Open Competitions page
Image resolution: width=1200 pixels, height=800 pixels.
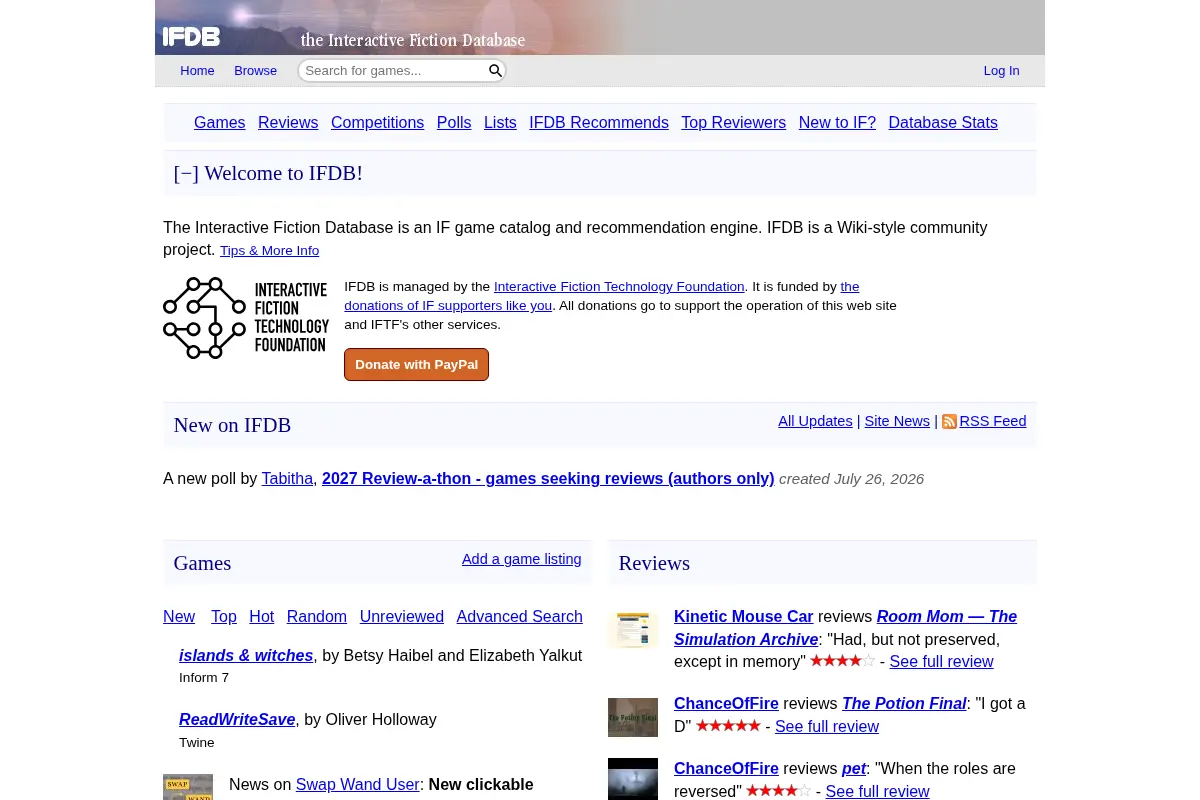[x=377, y=123]
